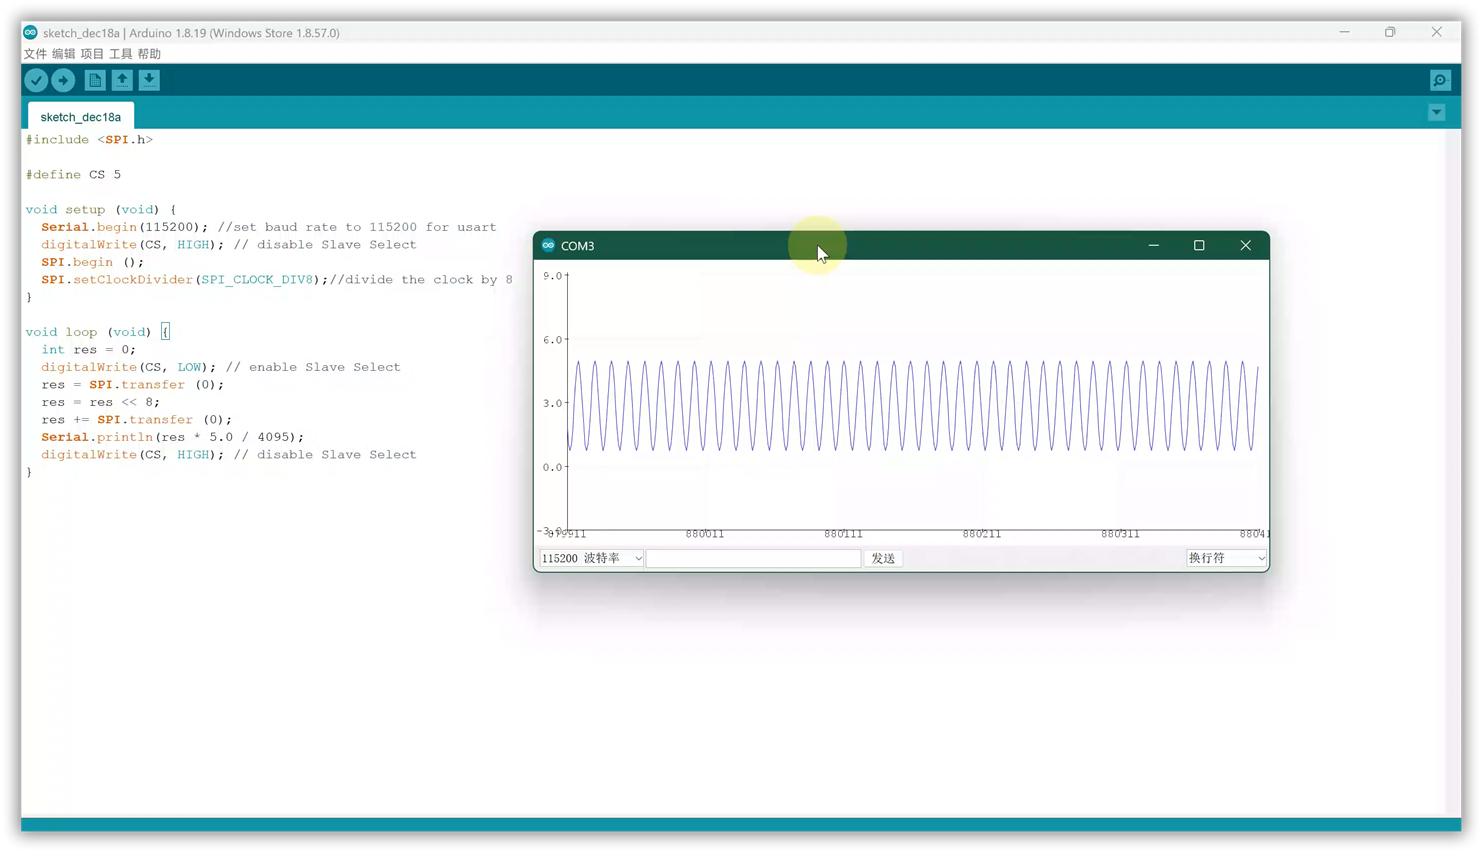Open the 工具 menu
1482x852 pixels.
point(120,54)
